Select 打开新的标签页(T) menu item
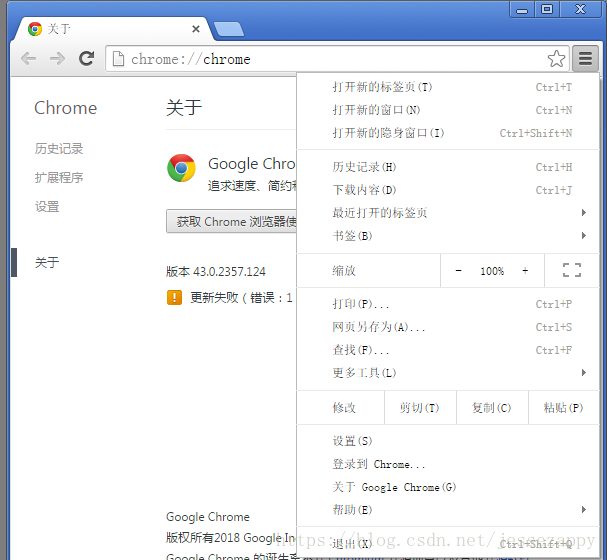 coord(448,87)
